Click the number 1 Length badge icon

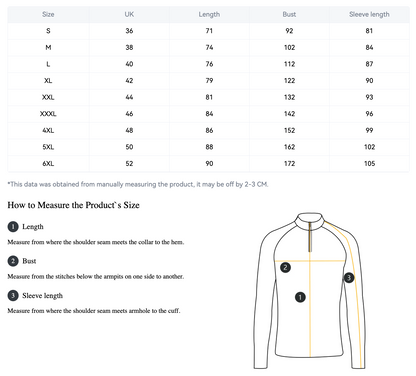(x=13, y=227)
